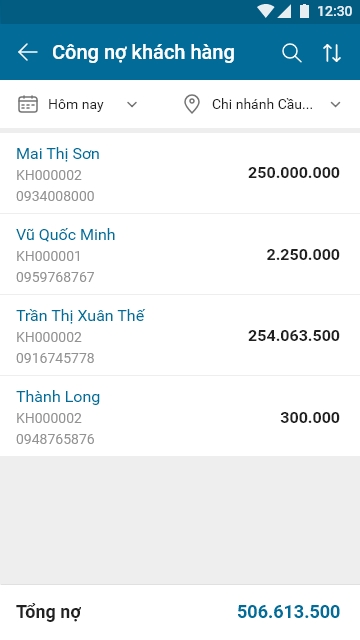Tap the cellular signal icon
This screenshot has height=640, width=360.
(x=284, y=11)
